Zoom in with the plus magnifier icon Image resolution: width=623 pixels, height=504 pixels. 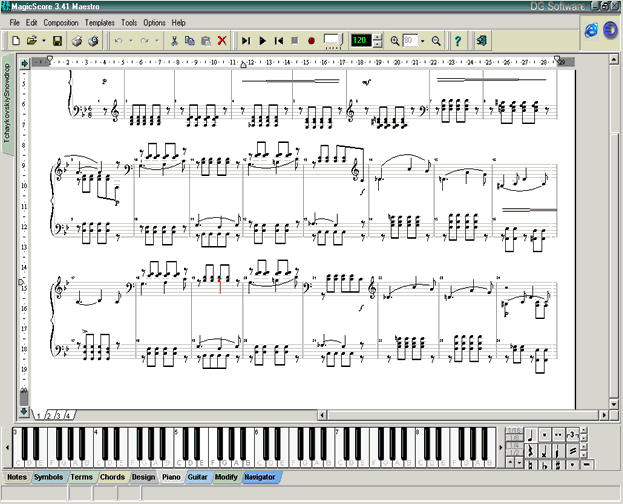[395, 41]
